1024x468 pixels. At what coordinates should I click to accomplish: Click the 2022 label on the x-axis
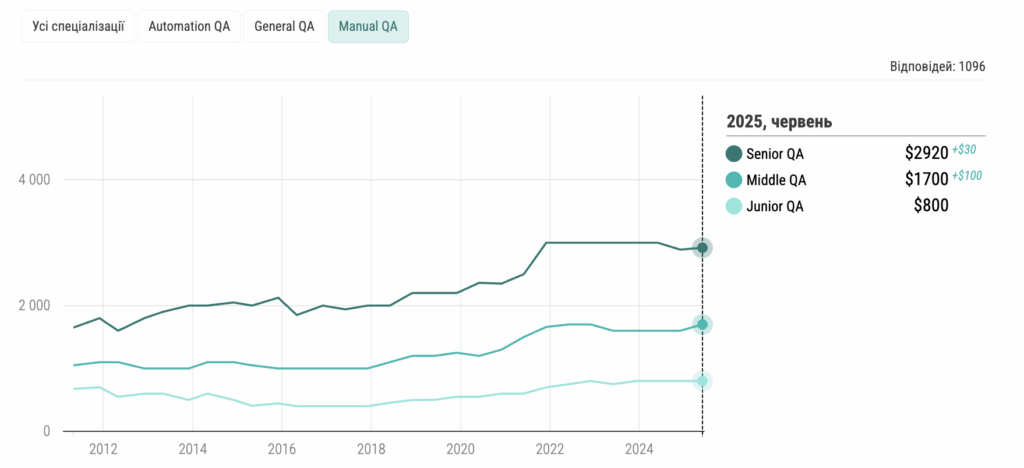point(549,447)
